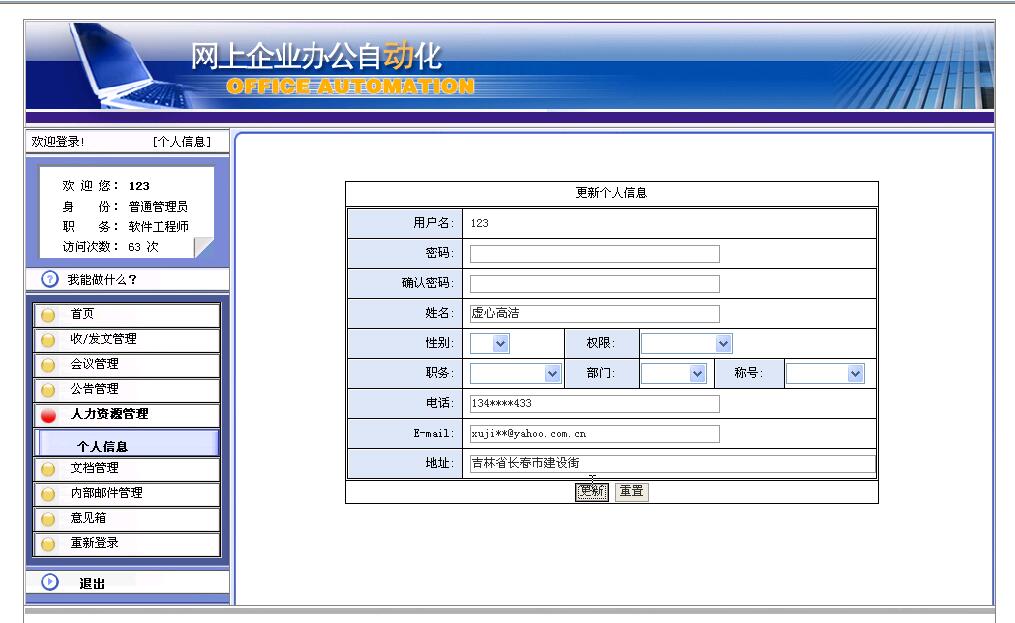Click the 重置 button
Screen dimensions: 1015x623
631,492
